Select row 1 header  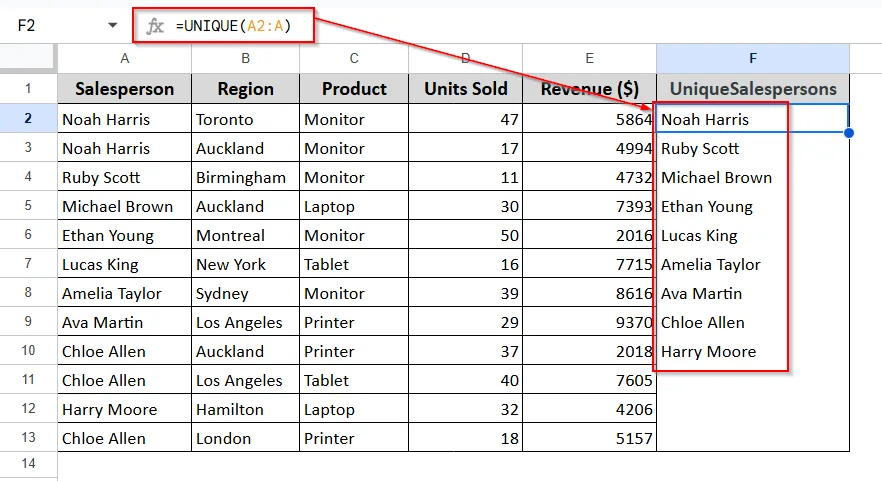[x=28, y=88]
